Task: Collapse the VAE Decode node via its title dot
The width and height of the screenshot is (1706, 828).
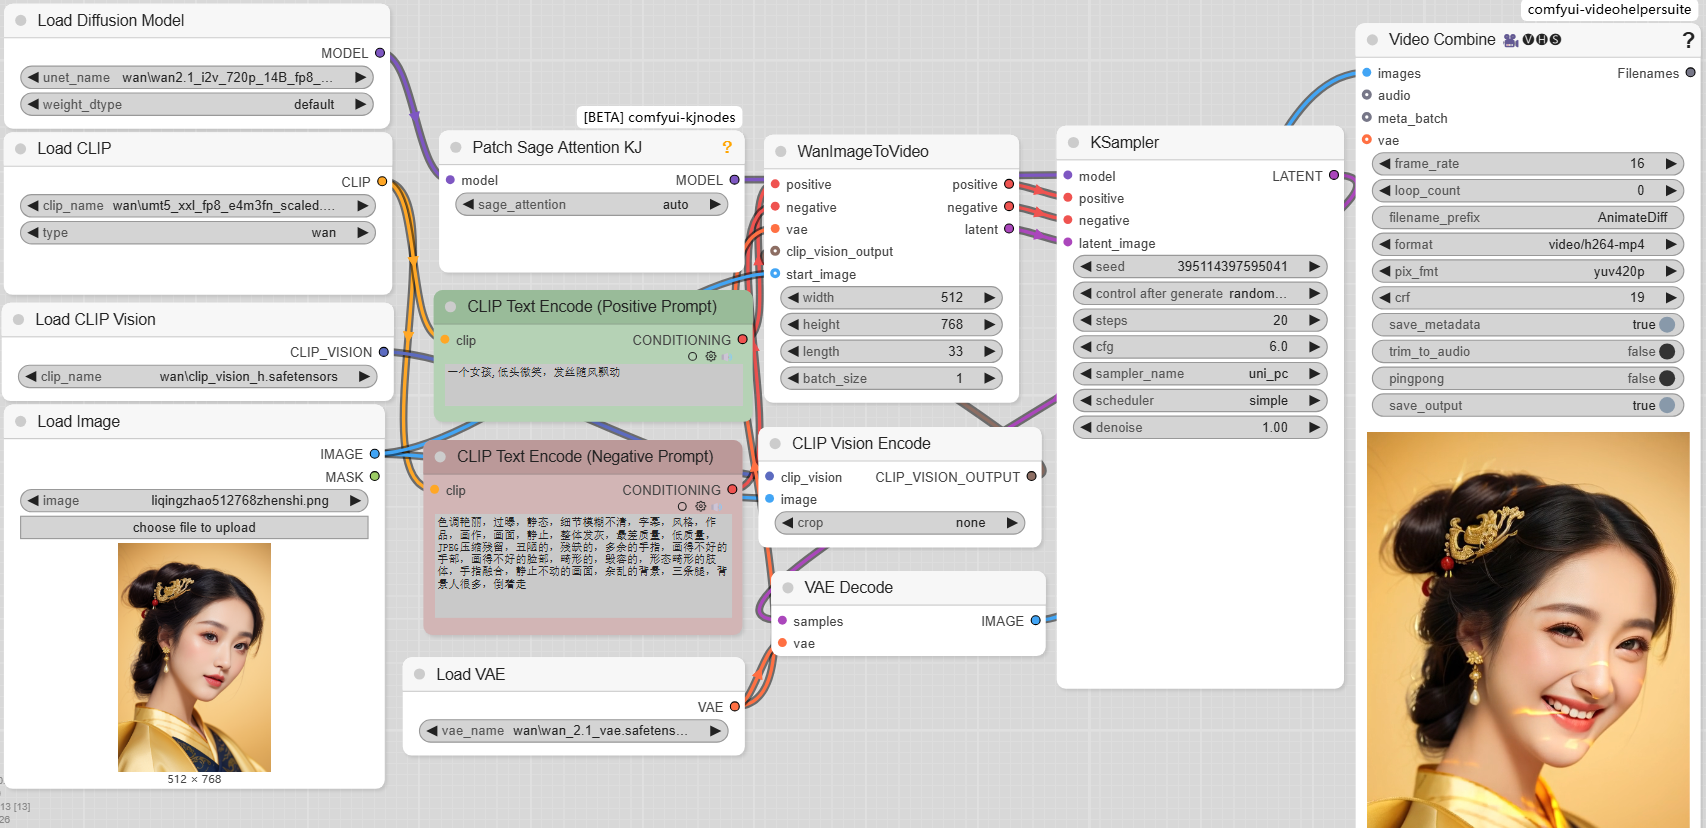Action: click(x=788, y=587)
